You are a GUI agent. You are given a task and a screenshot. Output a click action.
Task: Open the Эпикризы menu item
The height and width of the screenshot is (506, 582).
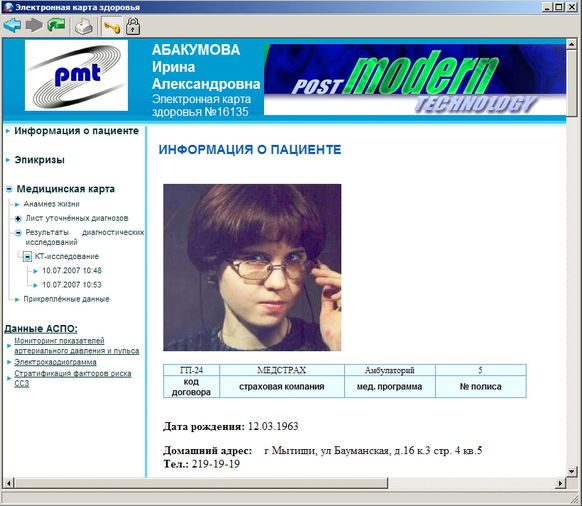pyautogui.click(x=39, y=160)
